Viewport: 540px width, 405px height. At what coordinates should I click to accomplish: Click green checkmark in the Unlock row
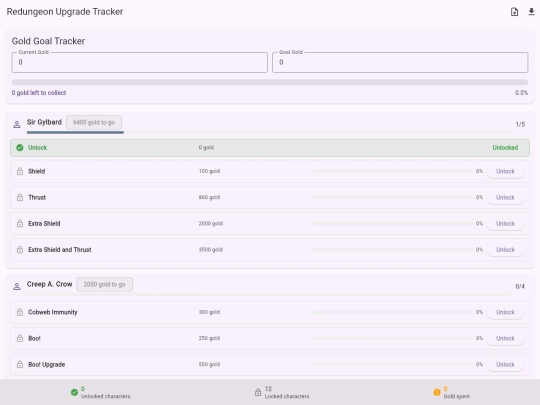pyautogui.click(x=20, y=148)
